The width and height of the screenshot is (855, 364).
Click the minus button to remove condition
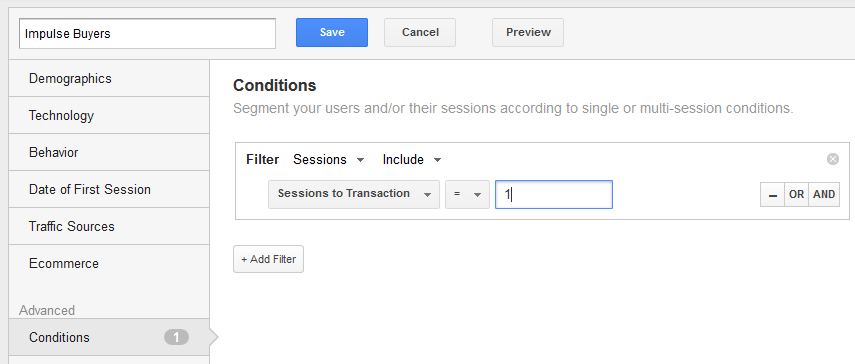772,195
